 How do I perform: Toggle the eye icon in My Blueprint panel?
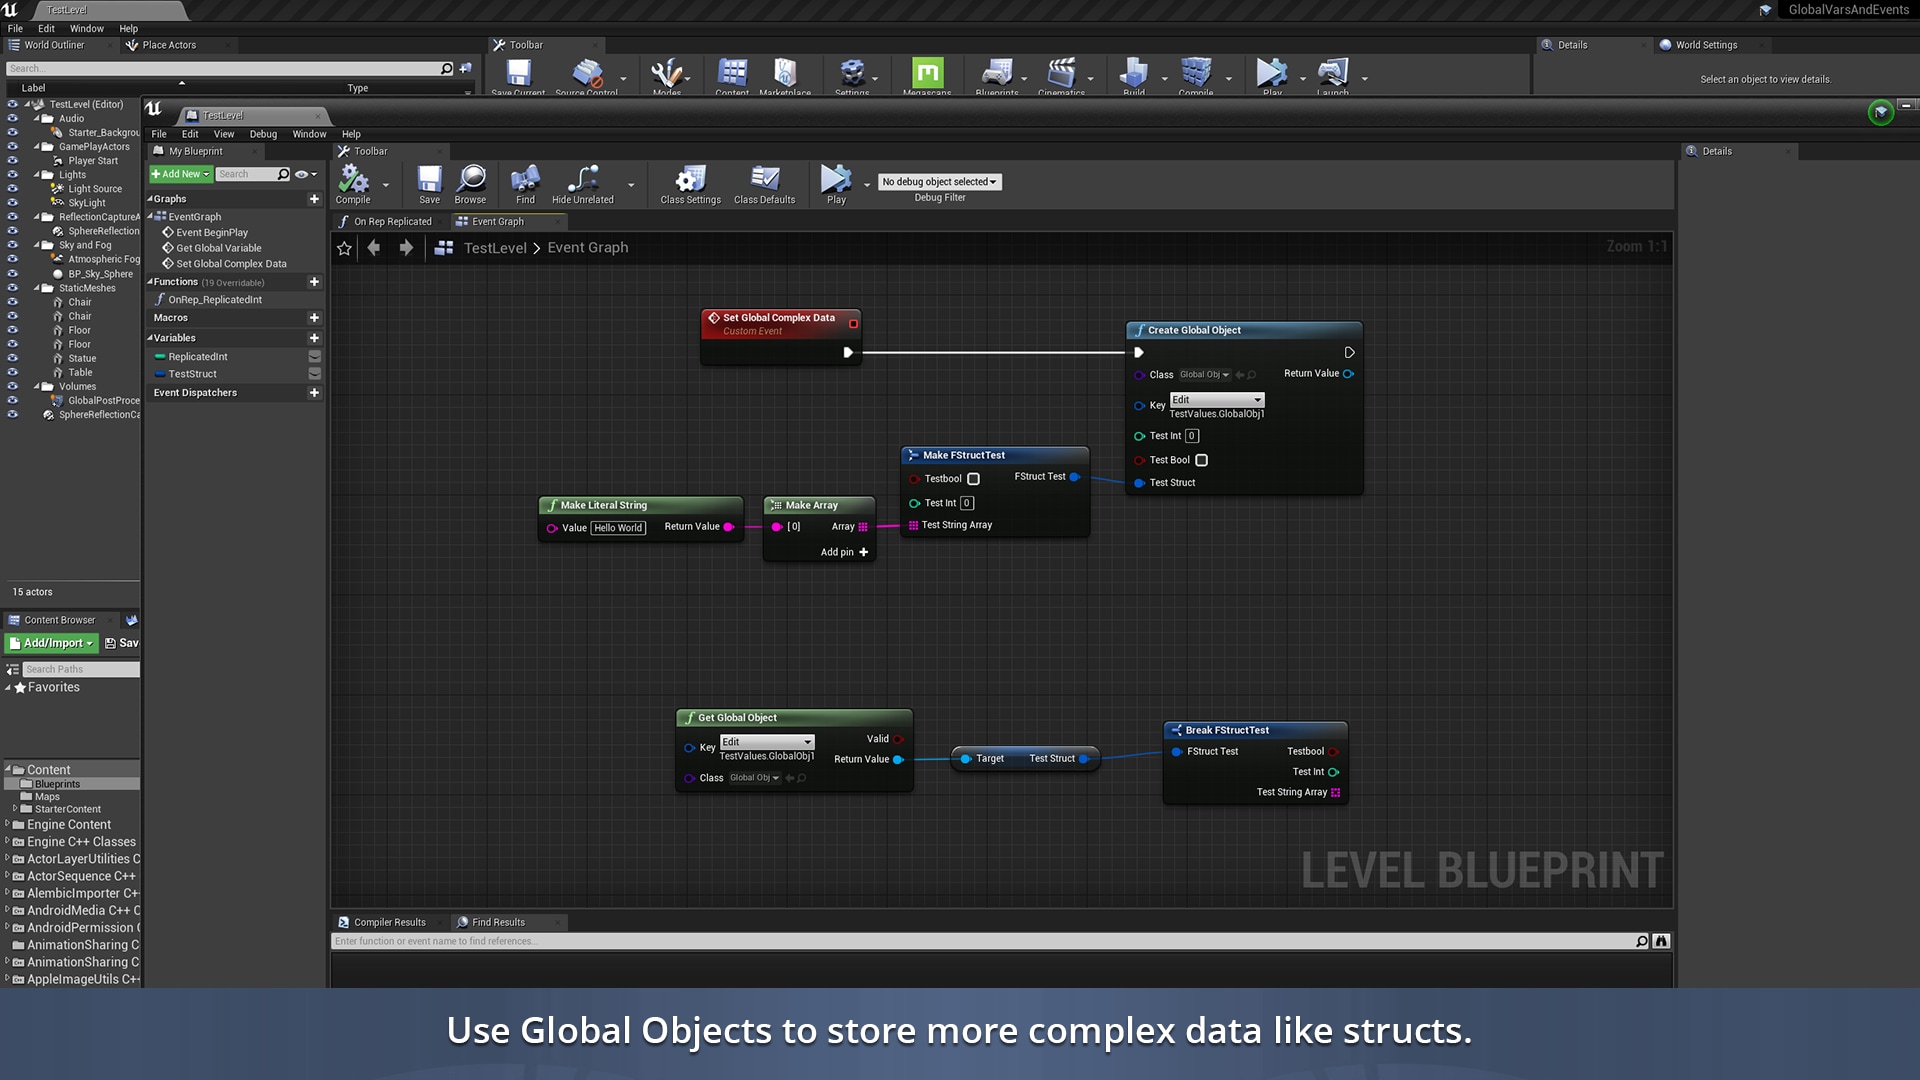pos(299,174)
